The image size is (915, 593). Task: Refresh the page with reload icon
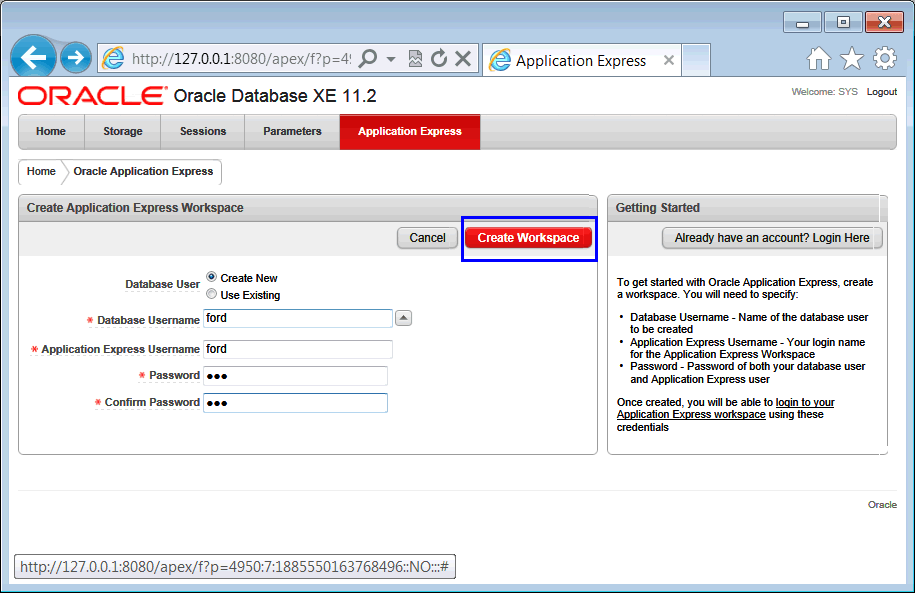pyautogui.click(x=439, y=58)
